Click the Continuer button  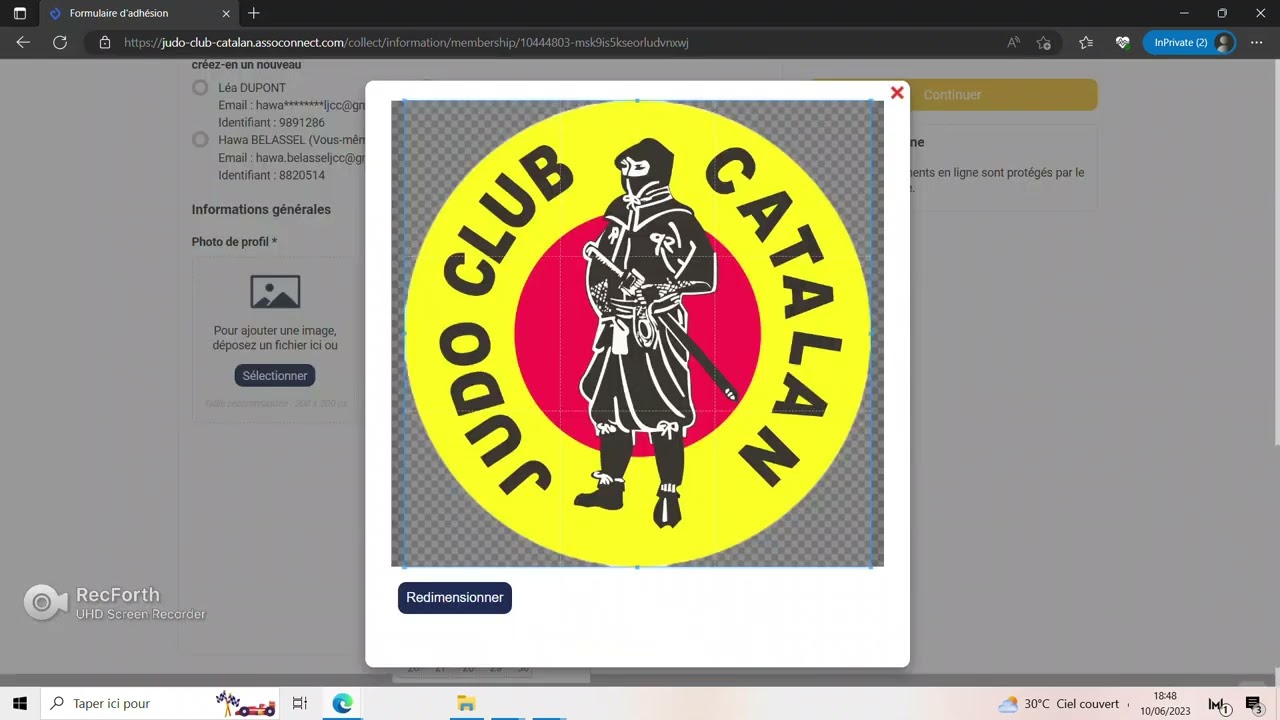(952, 95)
